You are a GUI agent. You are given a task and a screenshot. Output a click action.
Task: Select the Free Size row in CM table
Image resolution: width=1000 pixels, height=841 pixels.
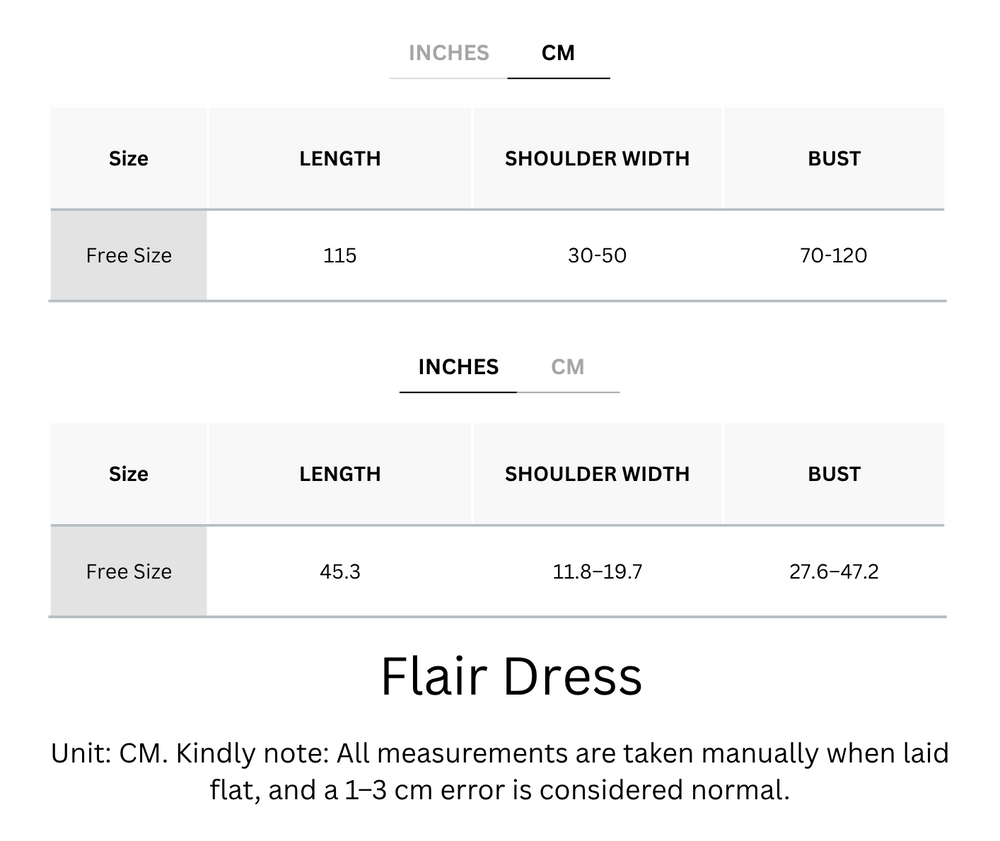(x=128, y=255)
